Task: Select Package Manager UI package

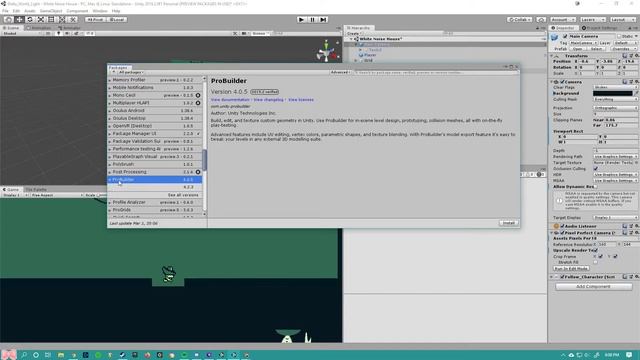Action: click(155, 133)
